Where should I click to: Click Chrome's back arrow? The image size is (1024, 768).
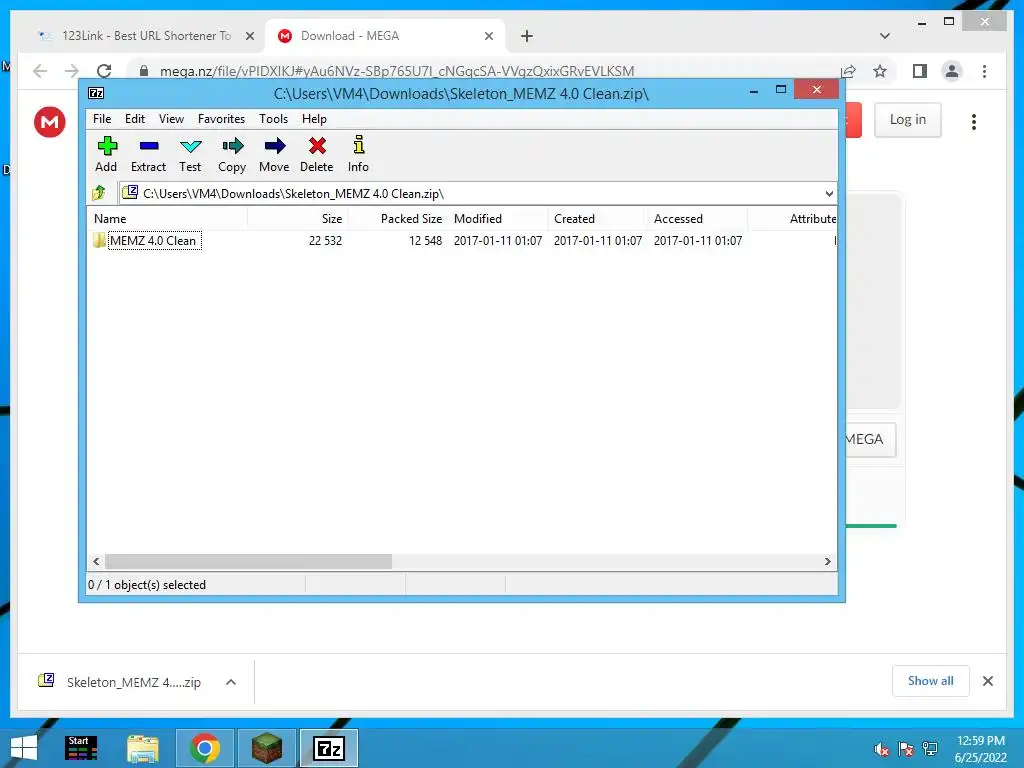click(40, 71)
